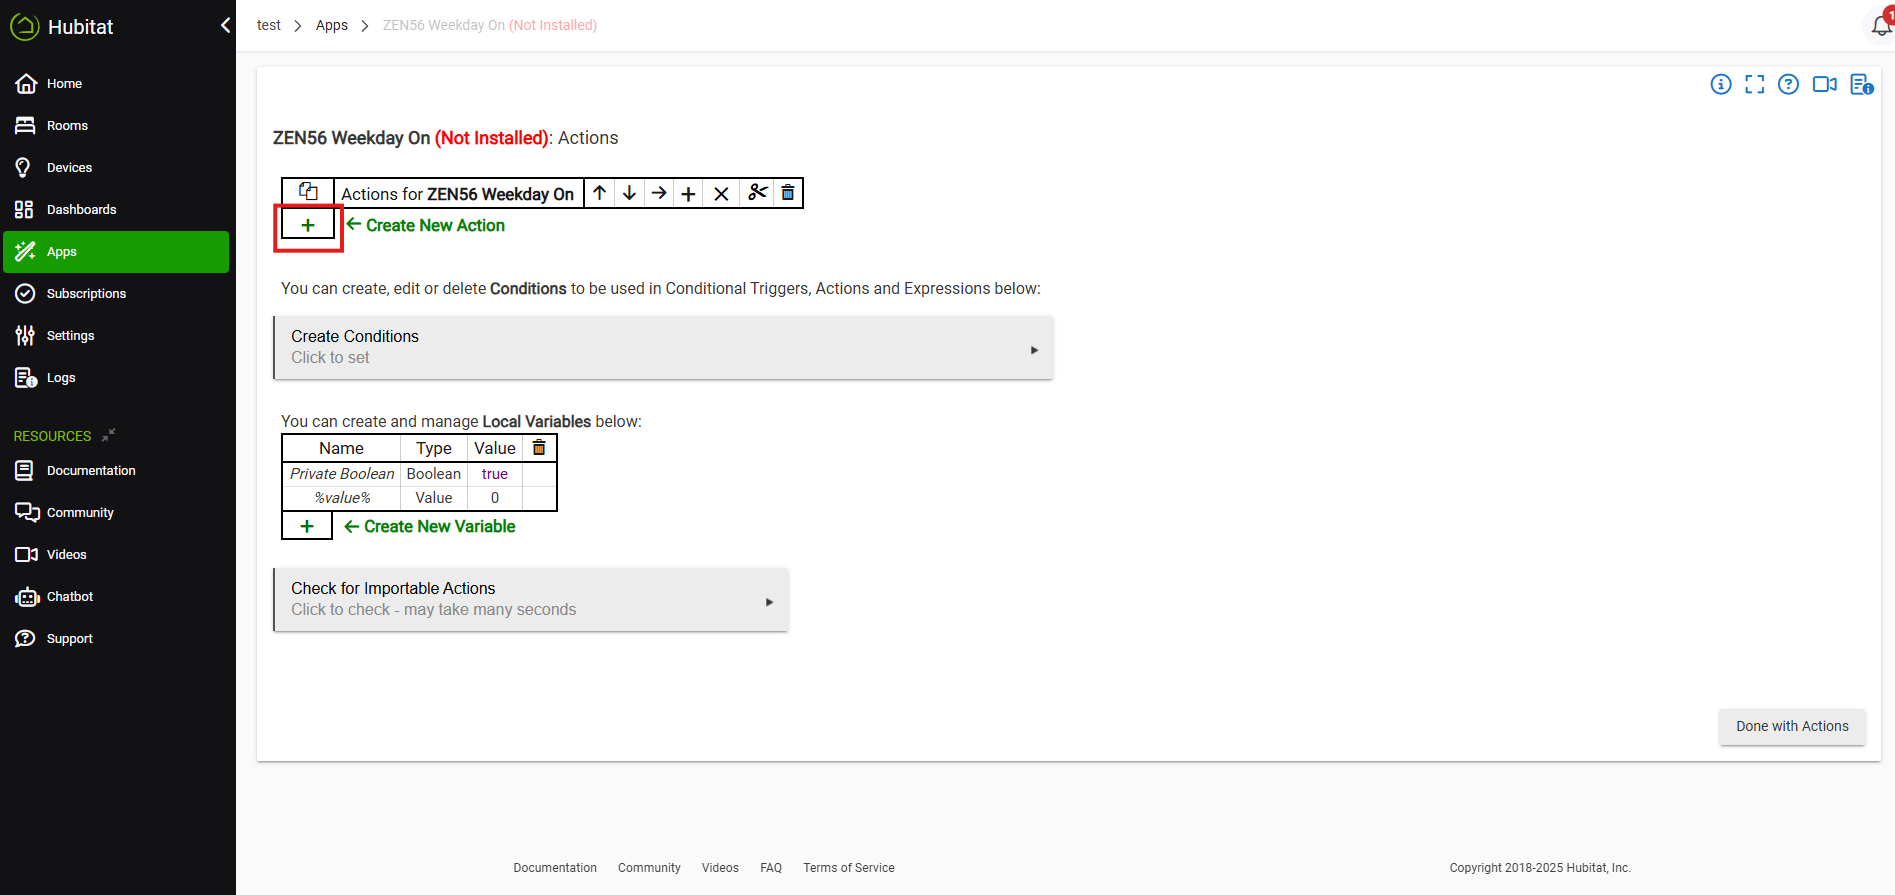
Task: Expand Check for Importable Actions
Action: [x=531, y=599]
